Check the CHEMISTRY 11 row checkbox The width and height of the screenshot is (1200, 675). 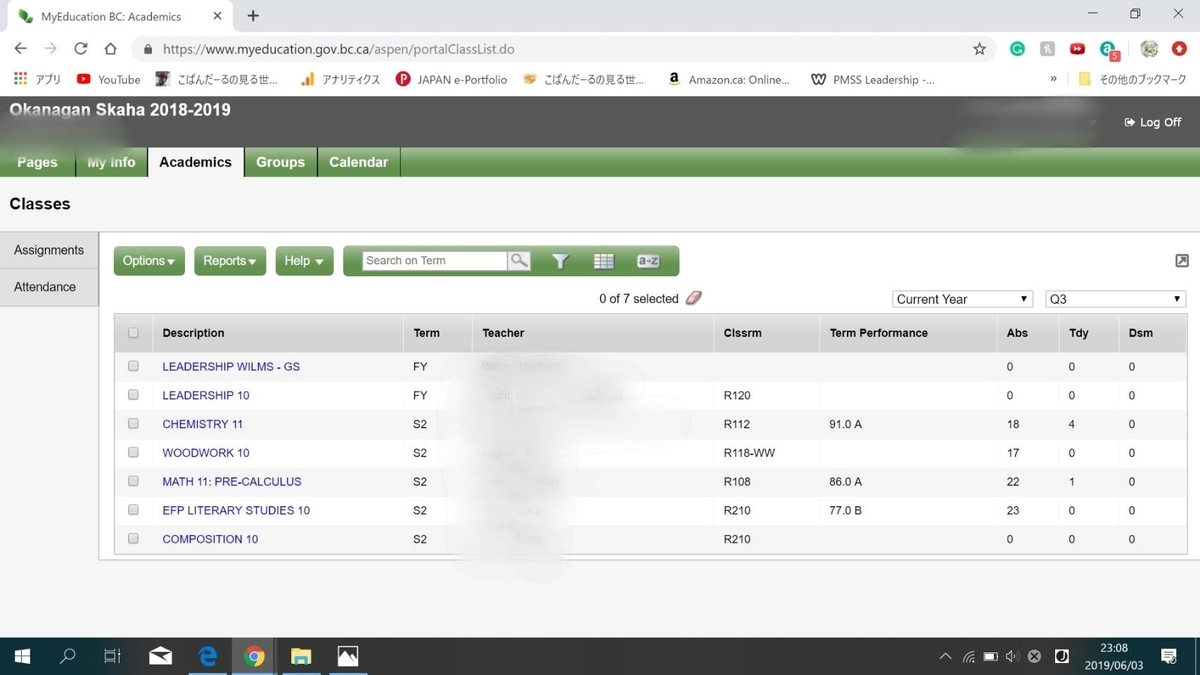134,424
